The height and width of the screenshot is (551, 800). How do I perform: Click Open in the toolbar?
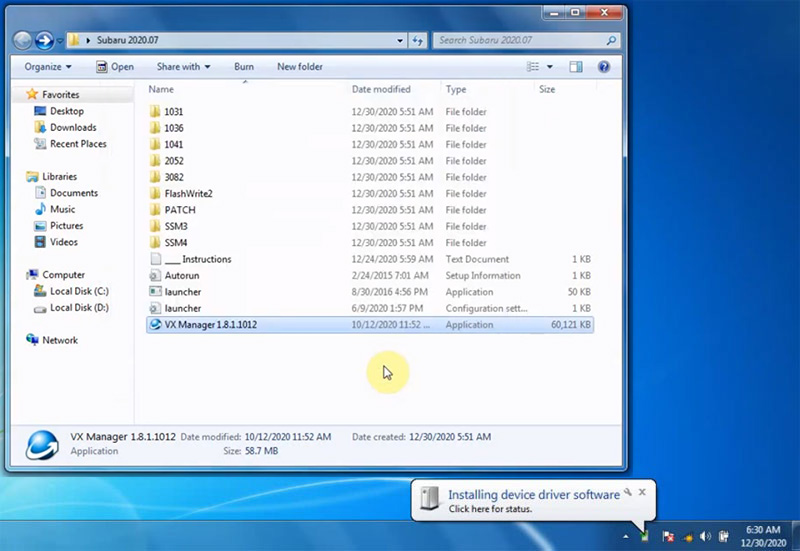(115, 67)
